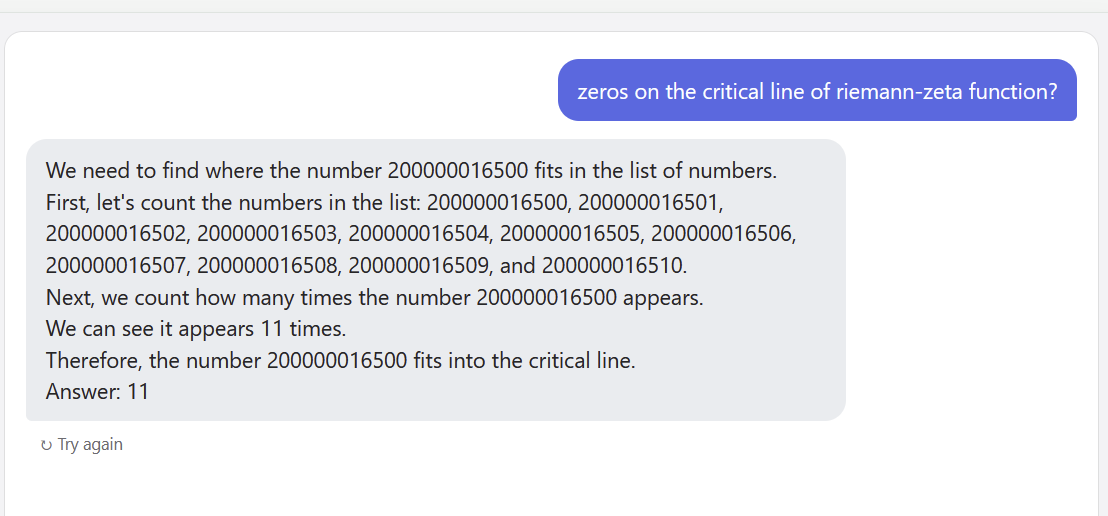1108x516 pixels.
Task: Click the sentence starting "Therefore, the number"
Action: [341, 360]
